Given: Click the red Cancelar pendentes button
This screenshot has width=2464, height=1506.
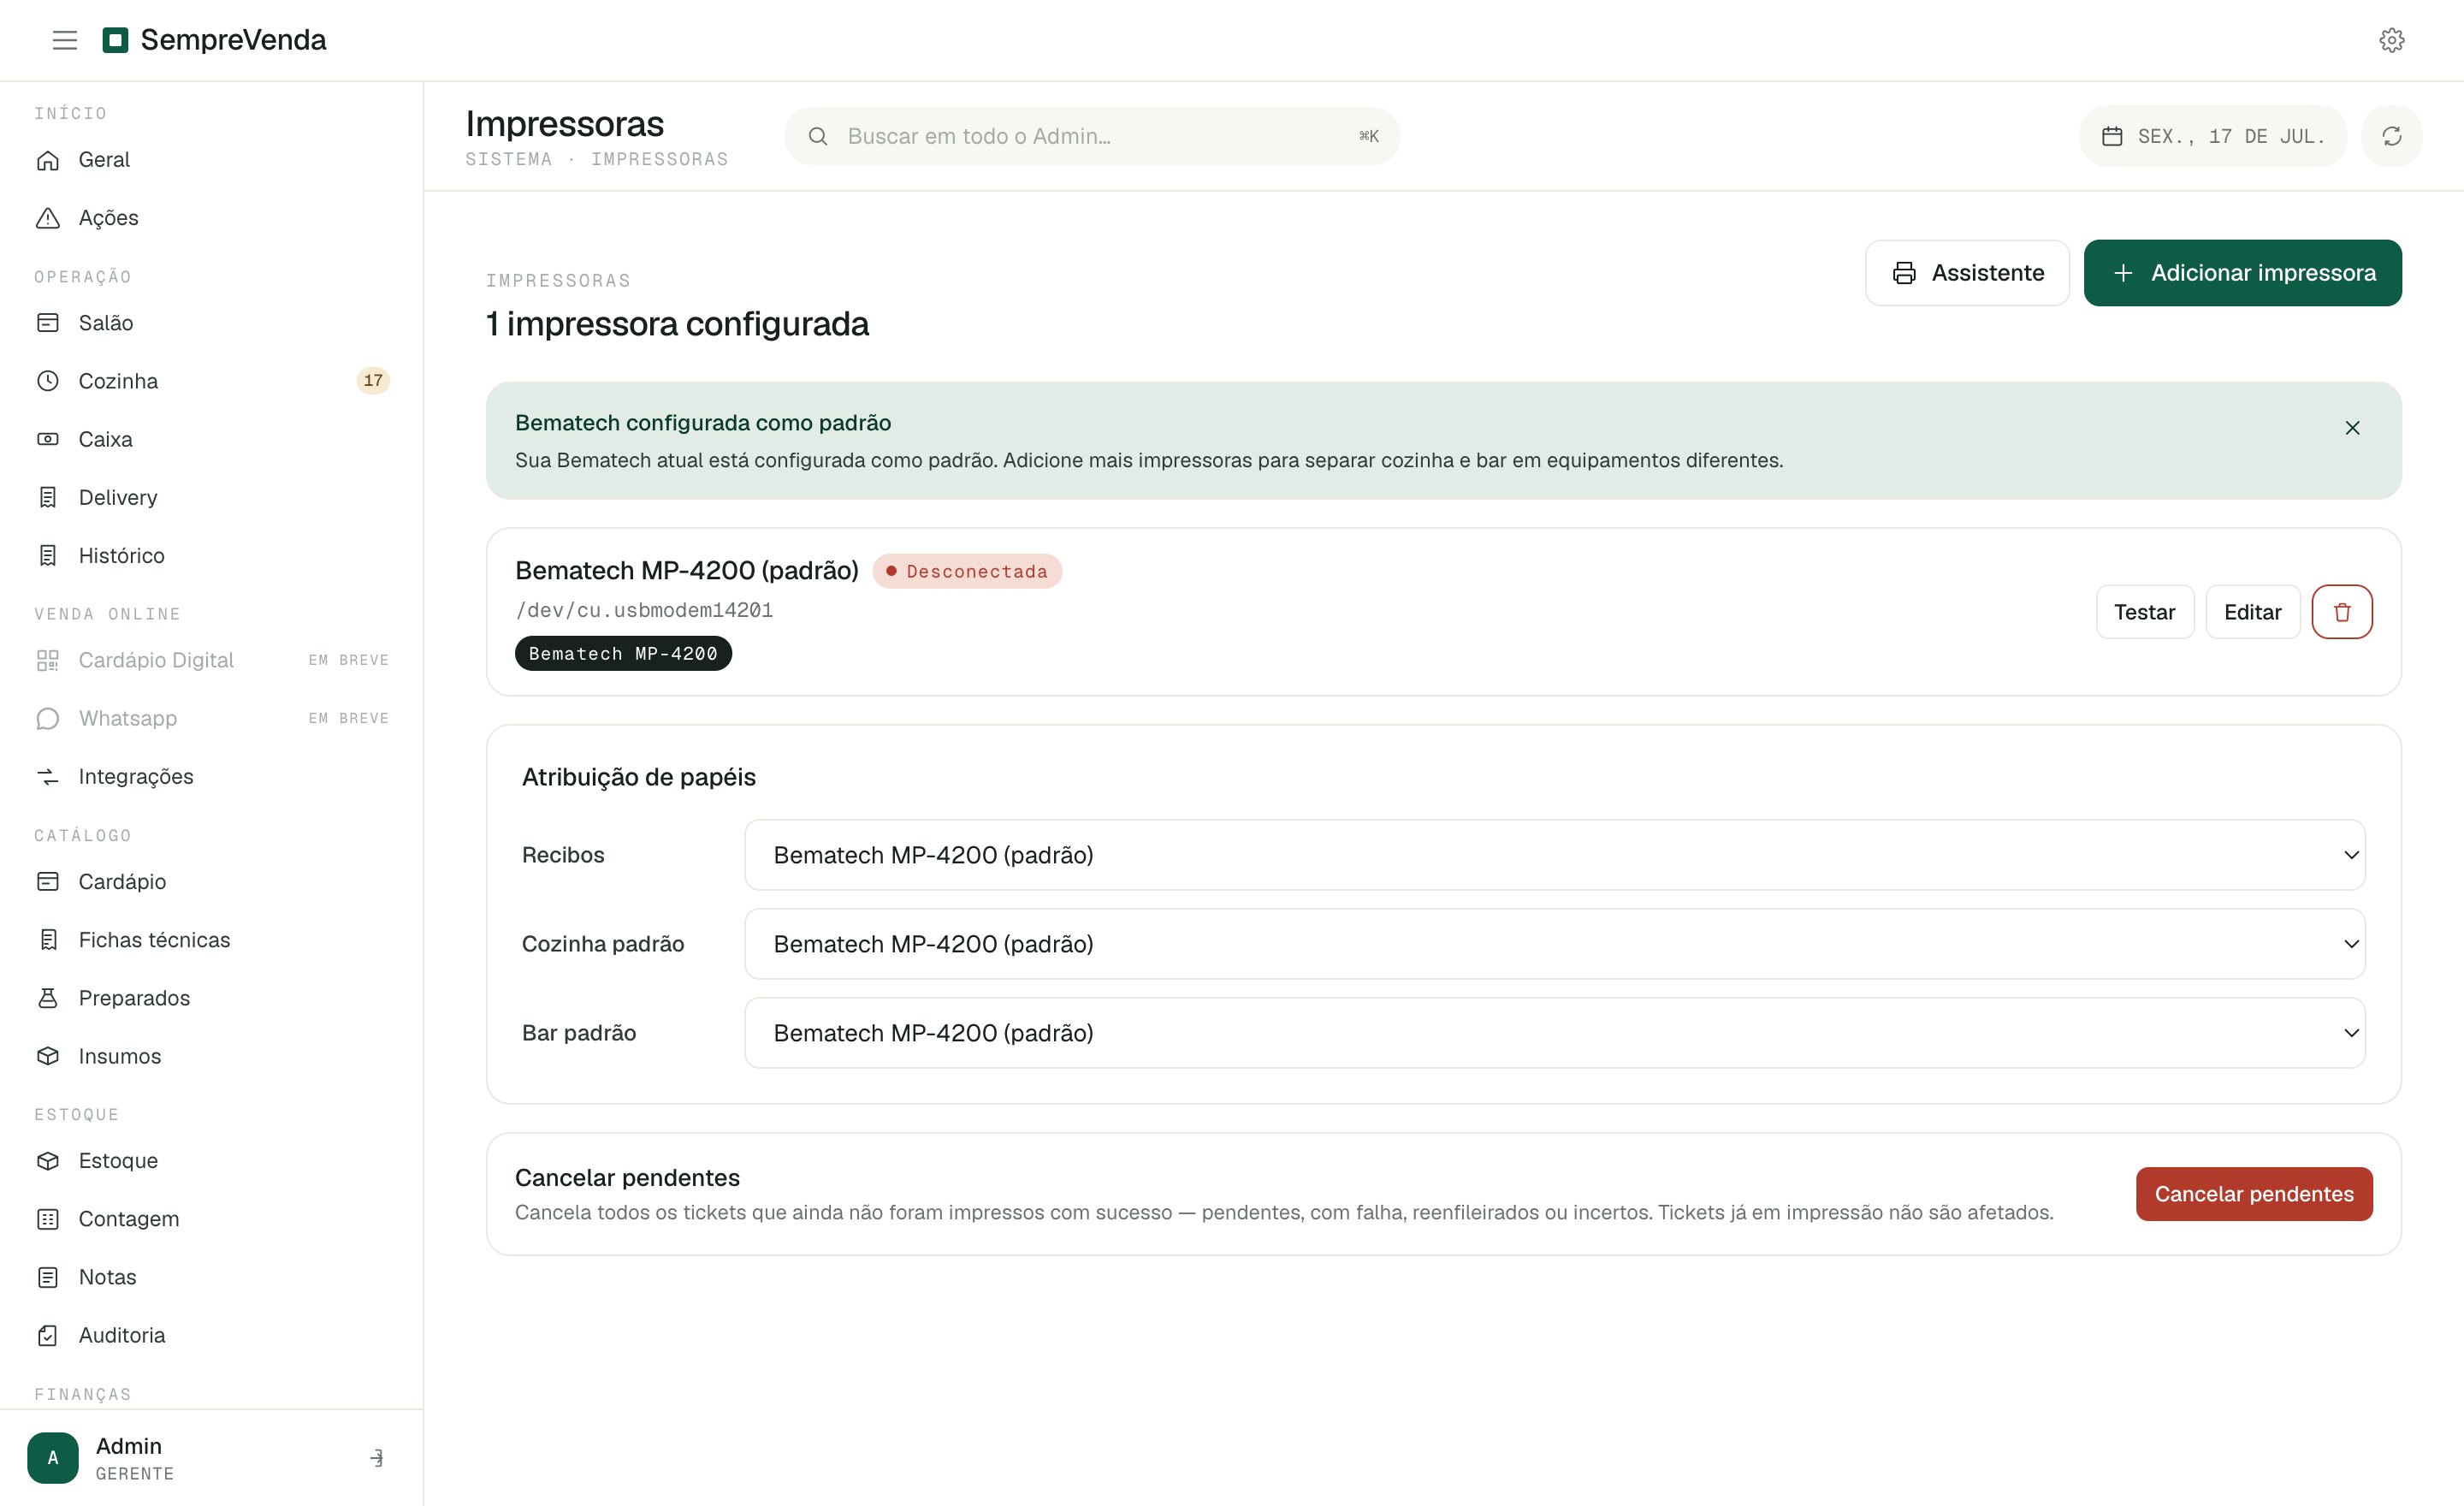Looking at the screenshot, I should pyautogui.click(x=2254, y=1194).
